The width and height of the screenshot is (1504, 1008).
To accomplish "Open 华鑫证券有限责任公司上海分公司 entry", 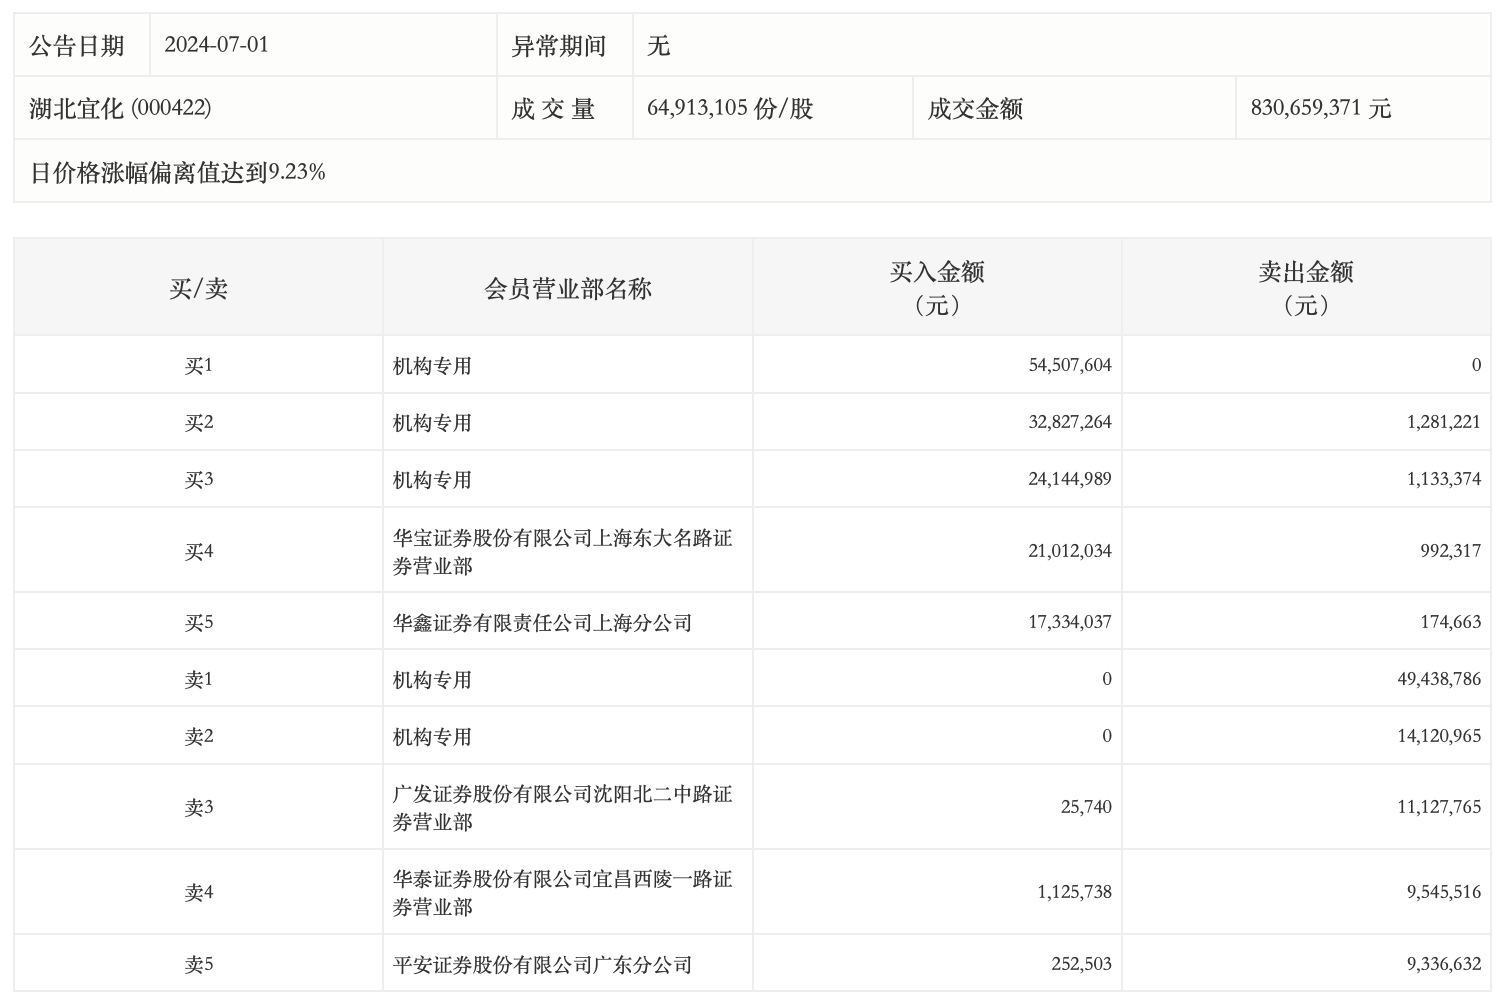I will point(542,623).
